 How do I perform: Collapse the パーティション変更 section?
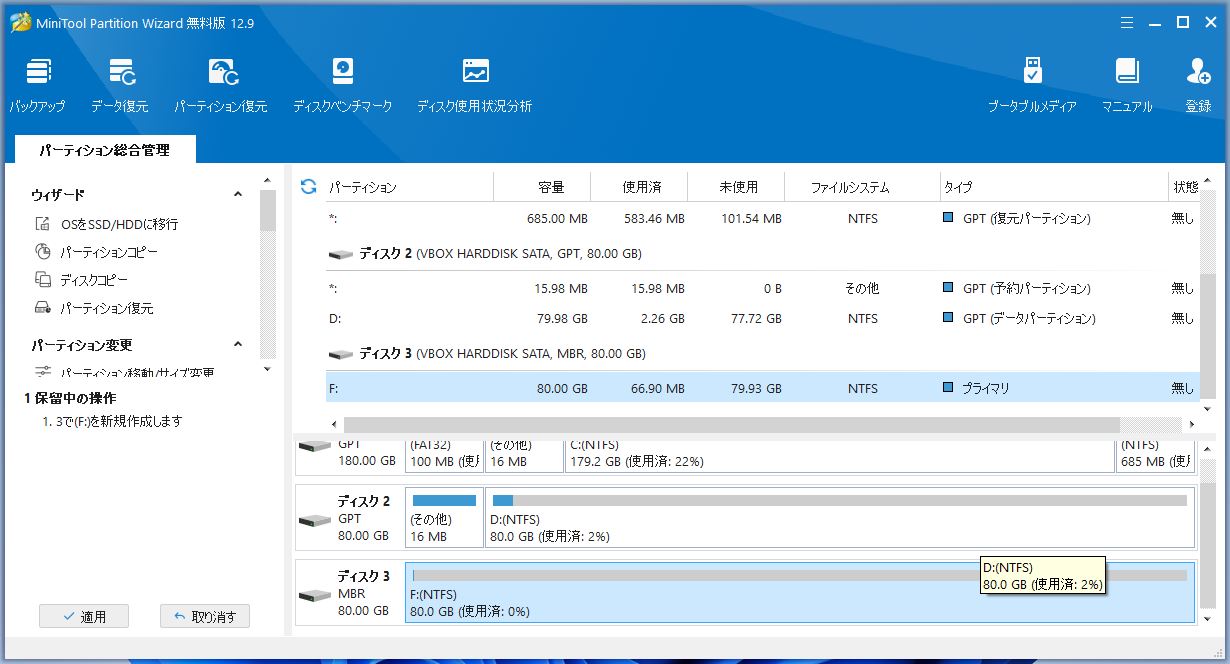click(x=238, y=343)
